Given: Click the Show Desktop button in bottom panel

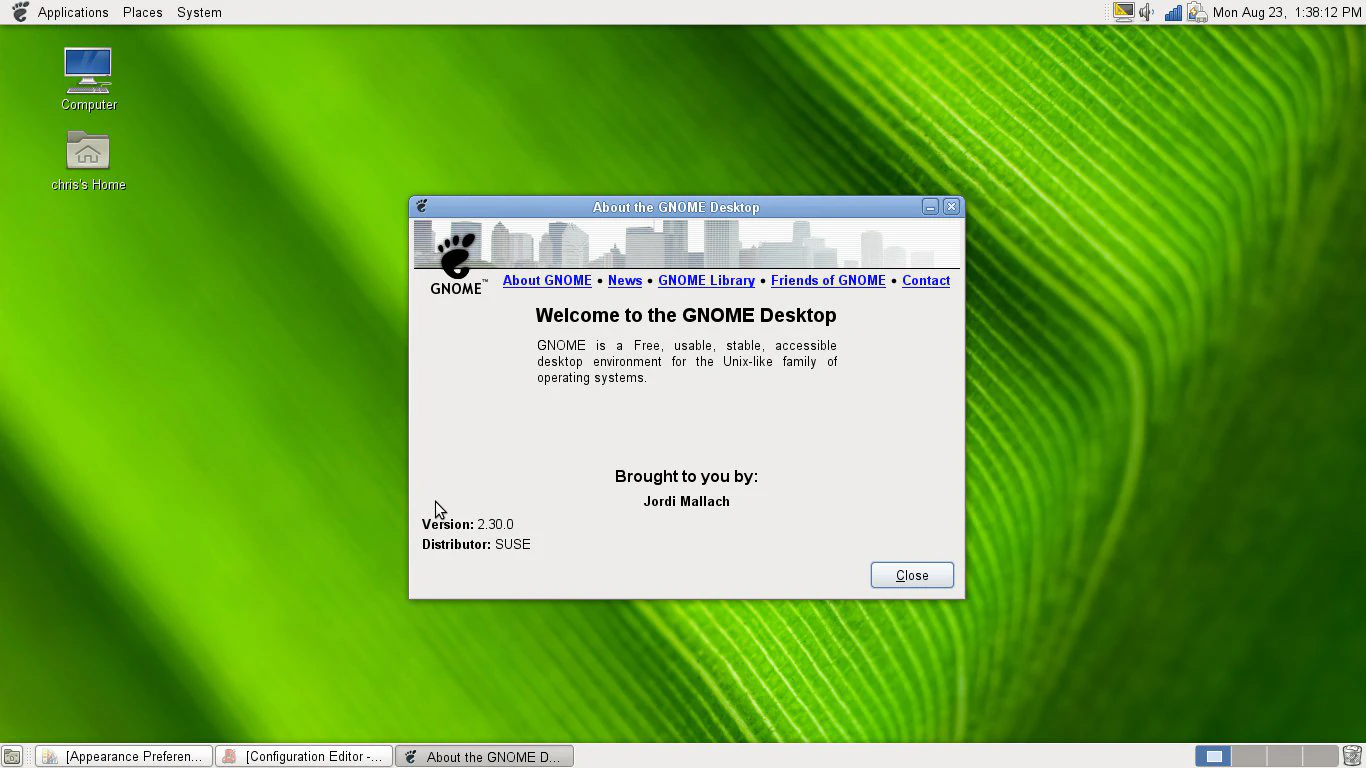Looking at the screenshot, I should click(12, 757).
